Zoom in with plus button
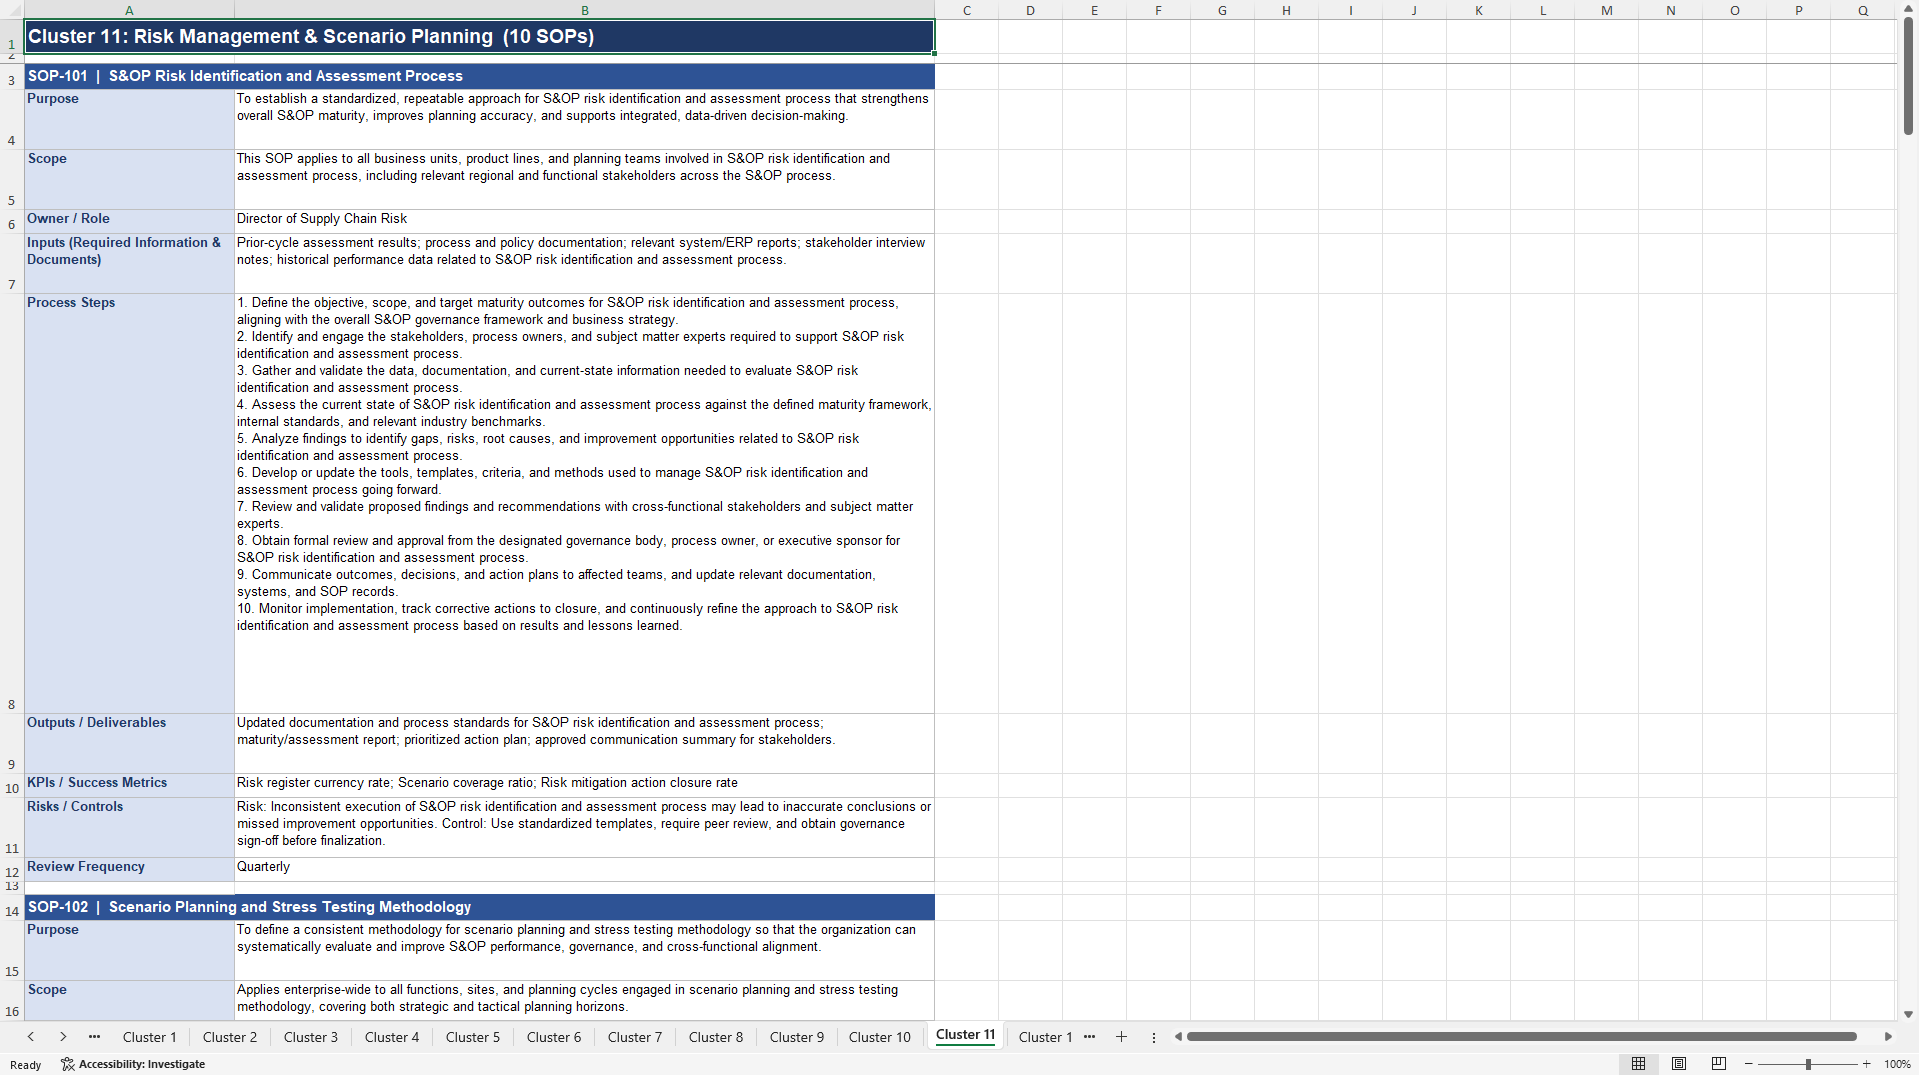This screenshot has width=1919, height=1075. click(x=1866, y=1065)
